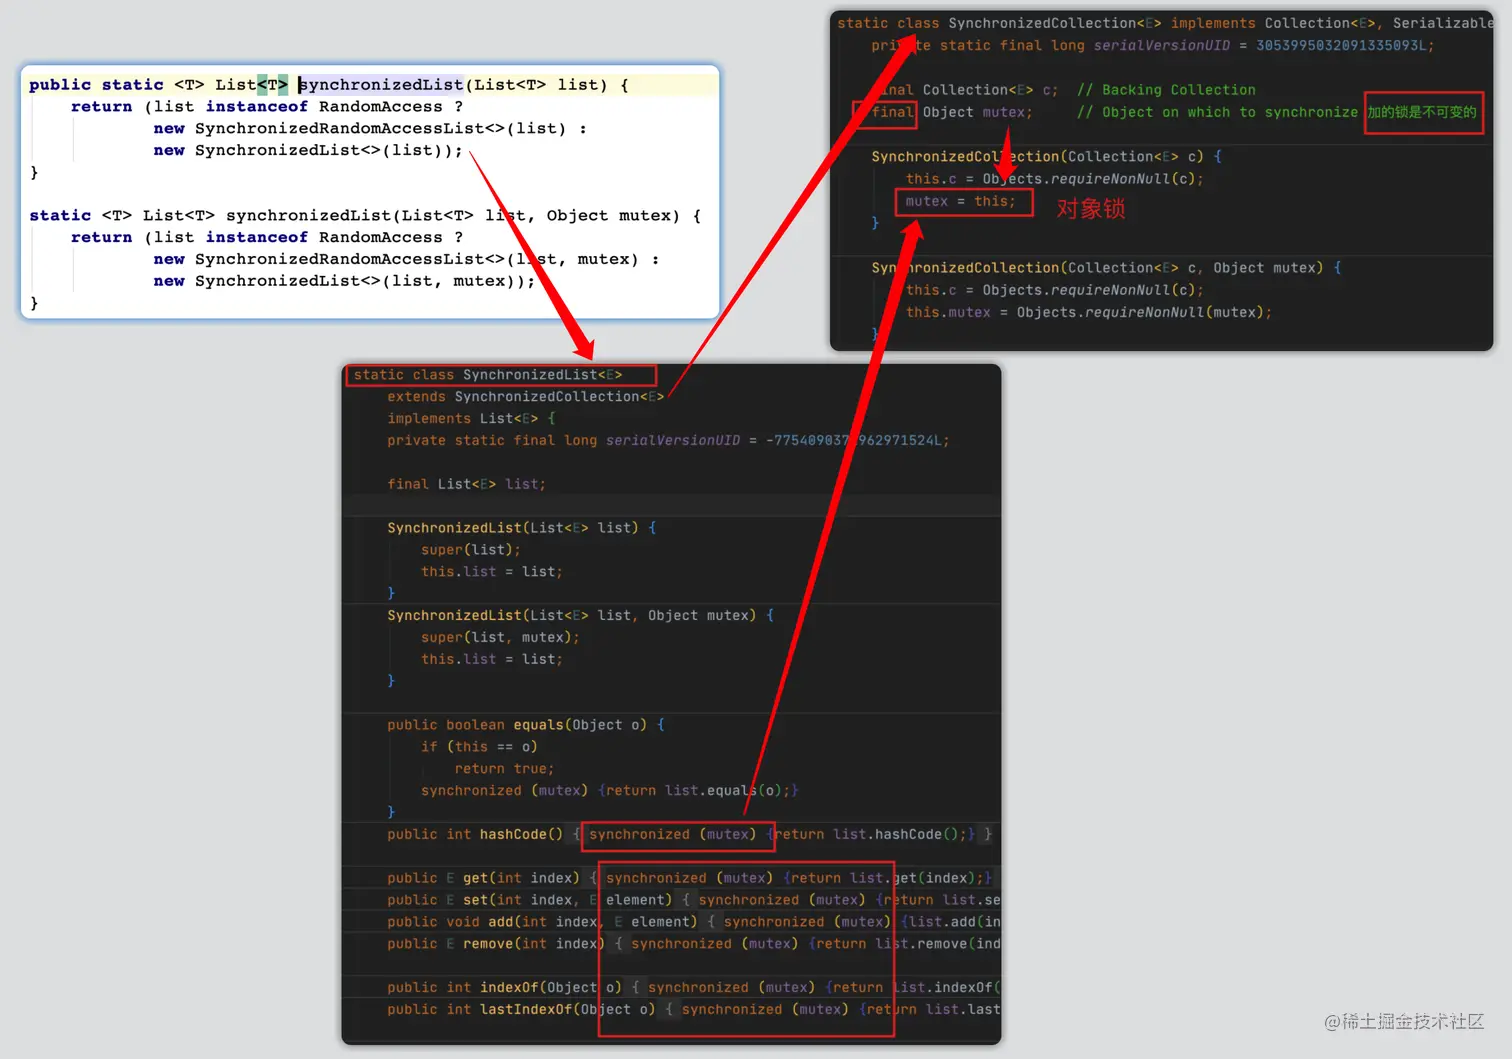Click the 'if (this == o)' line
Viewport: 1512px width, 1059px height.
pos(479,747)
